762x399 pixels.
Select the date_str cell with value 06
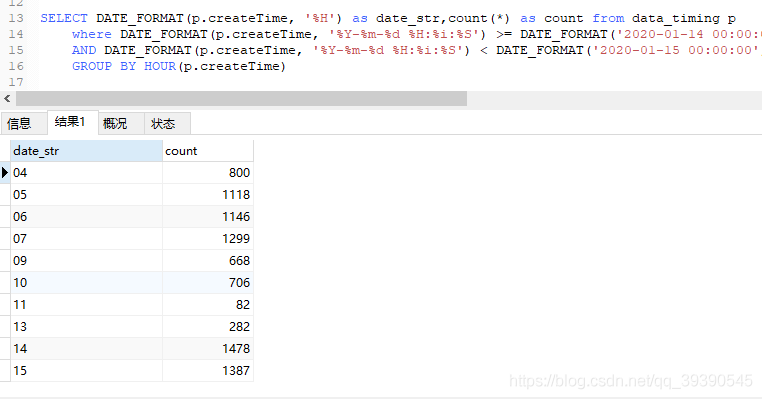[87, 216]
